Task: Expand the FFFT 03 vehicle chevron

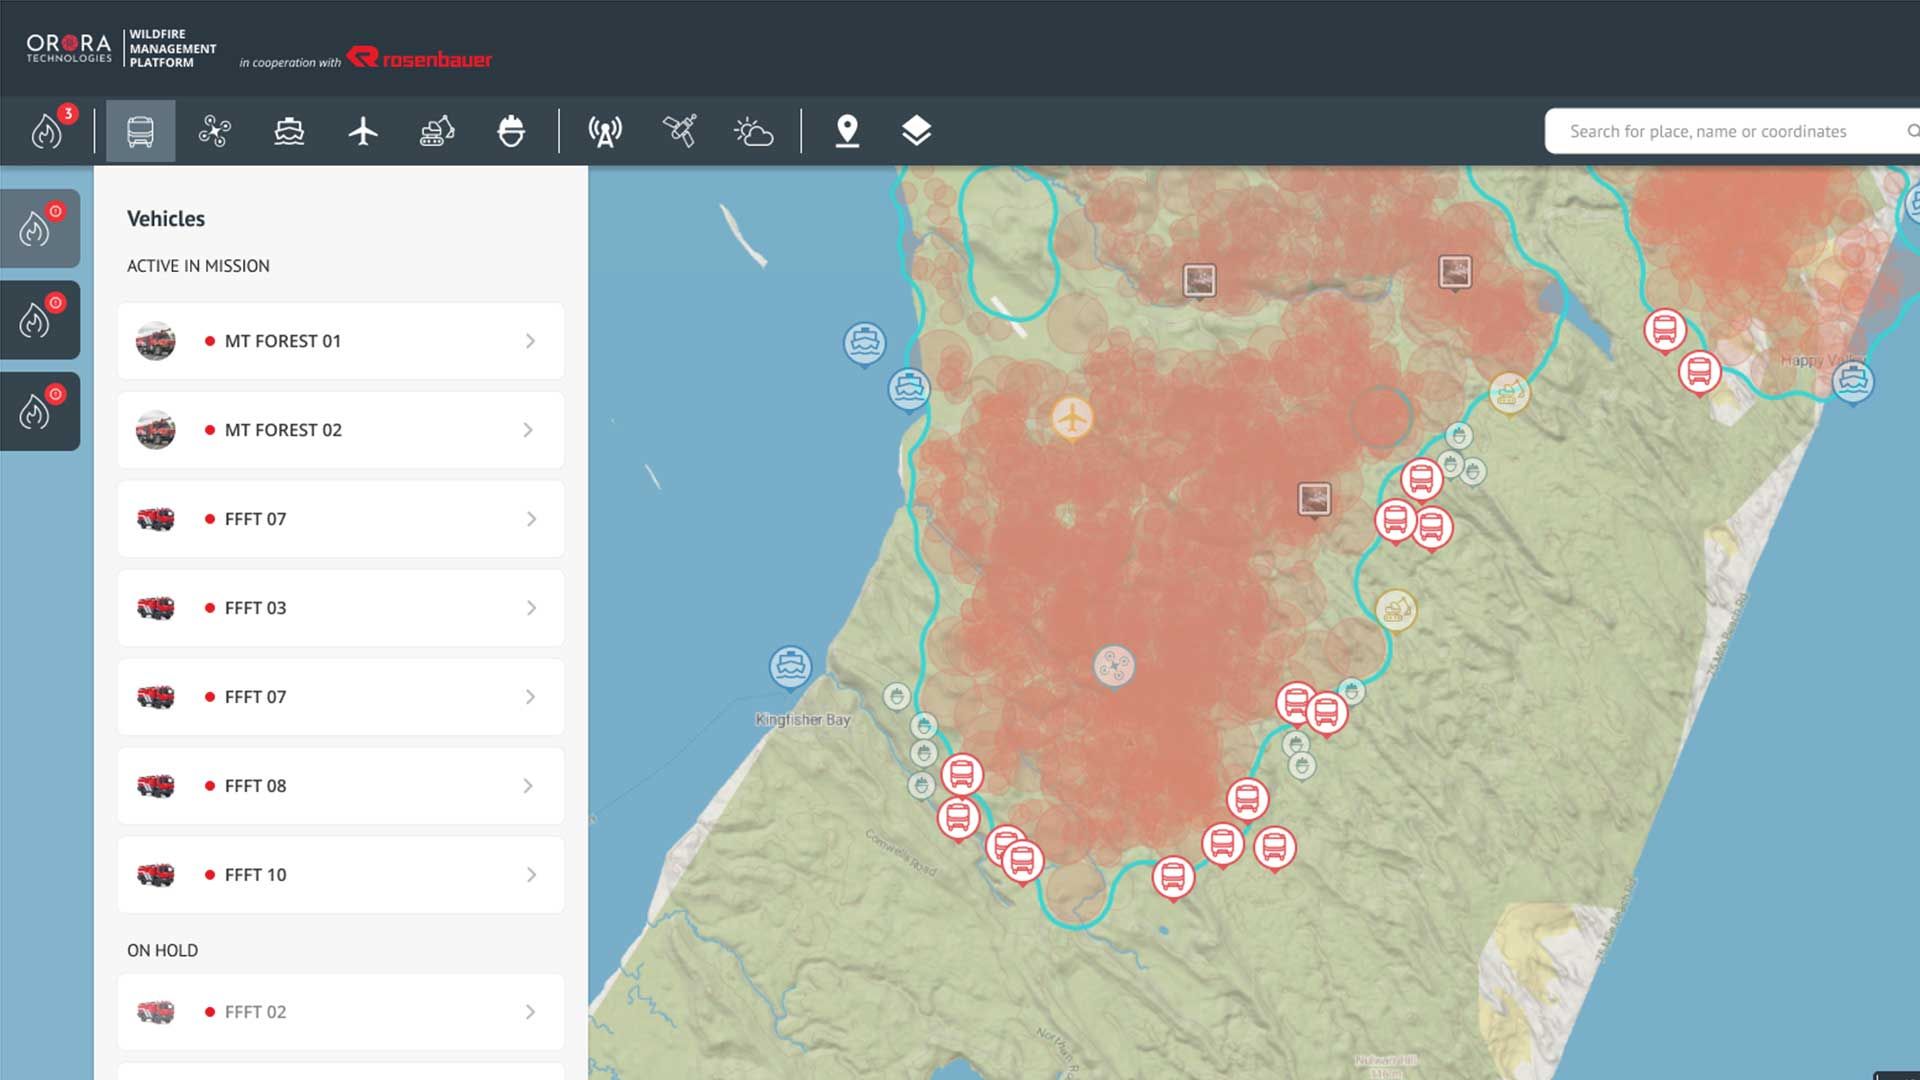Action: point(530,608)
